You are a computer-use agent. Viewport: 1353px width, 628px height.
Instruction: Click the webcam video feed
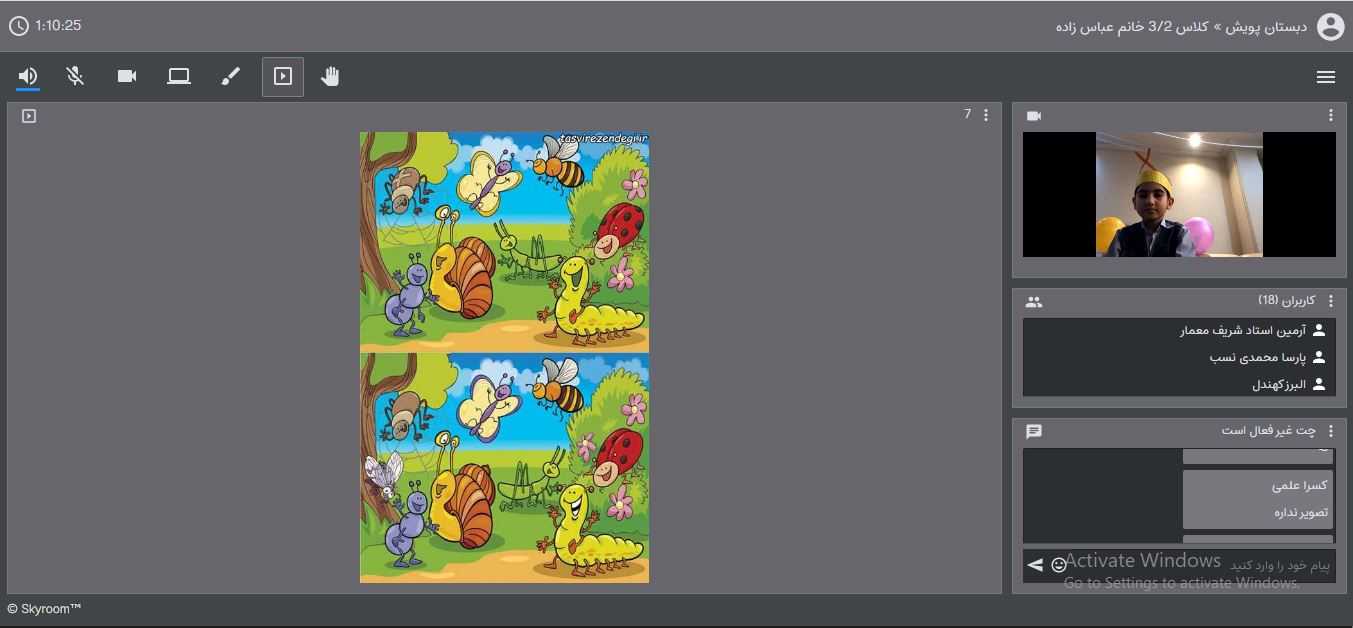click(x=1179, y=194)
